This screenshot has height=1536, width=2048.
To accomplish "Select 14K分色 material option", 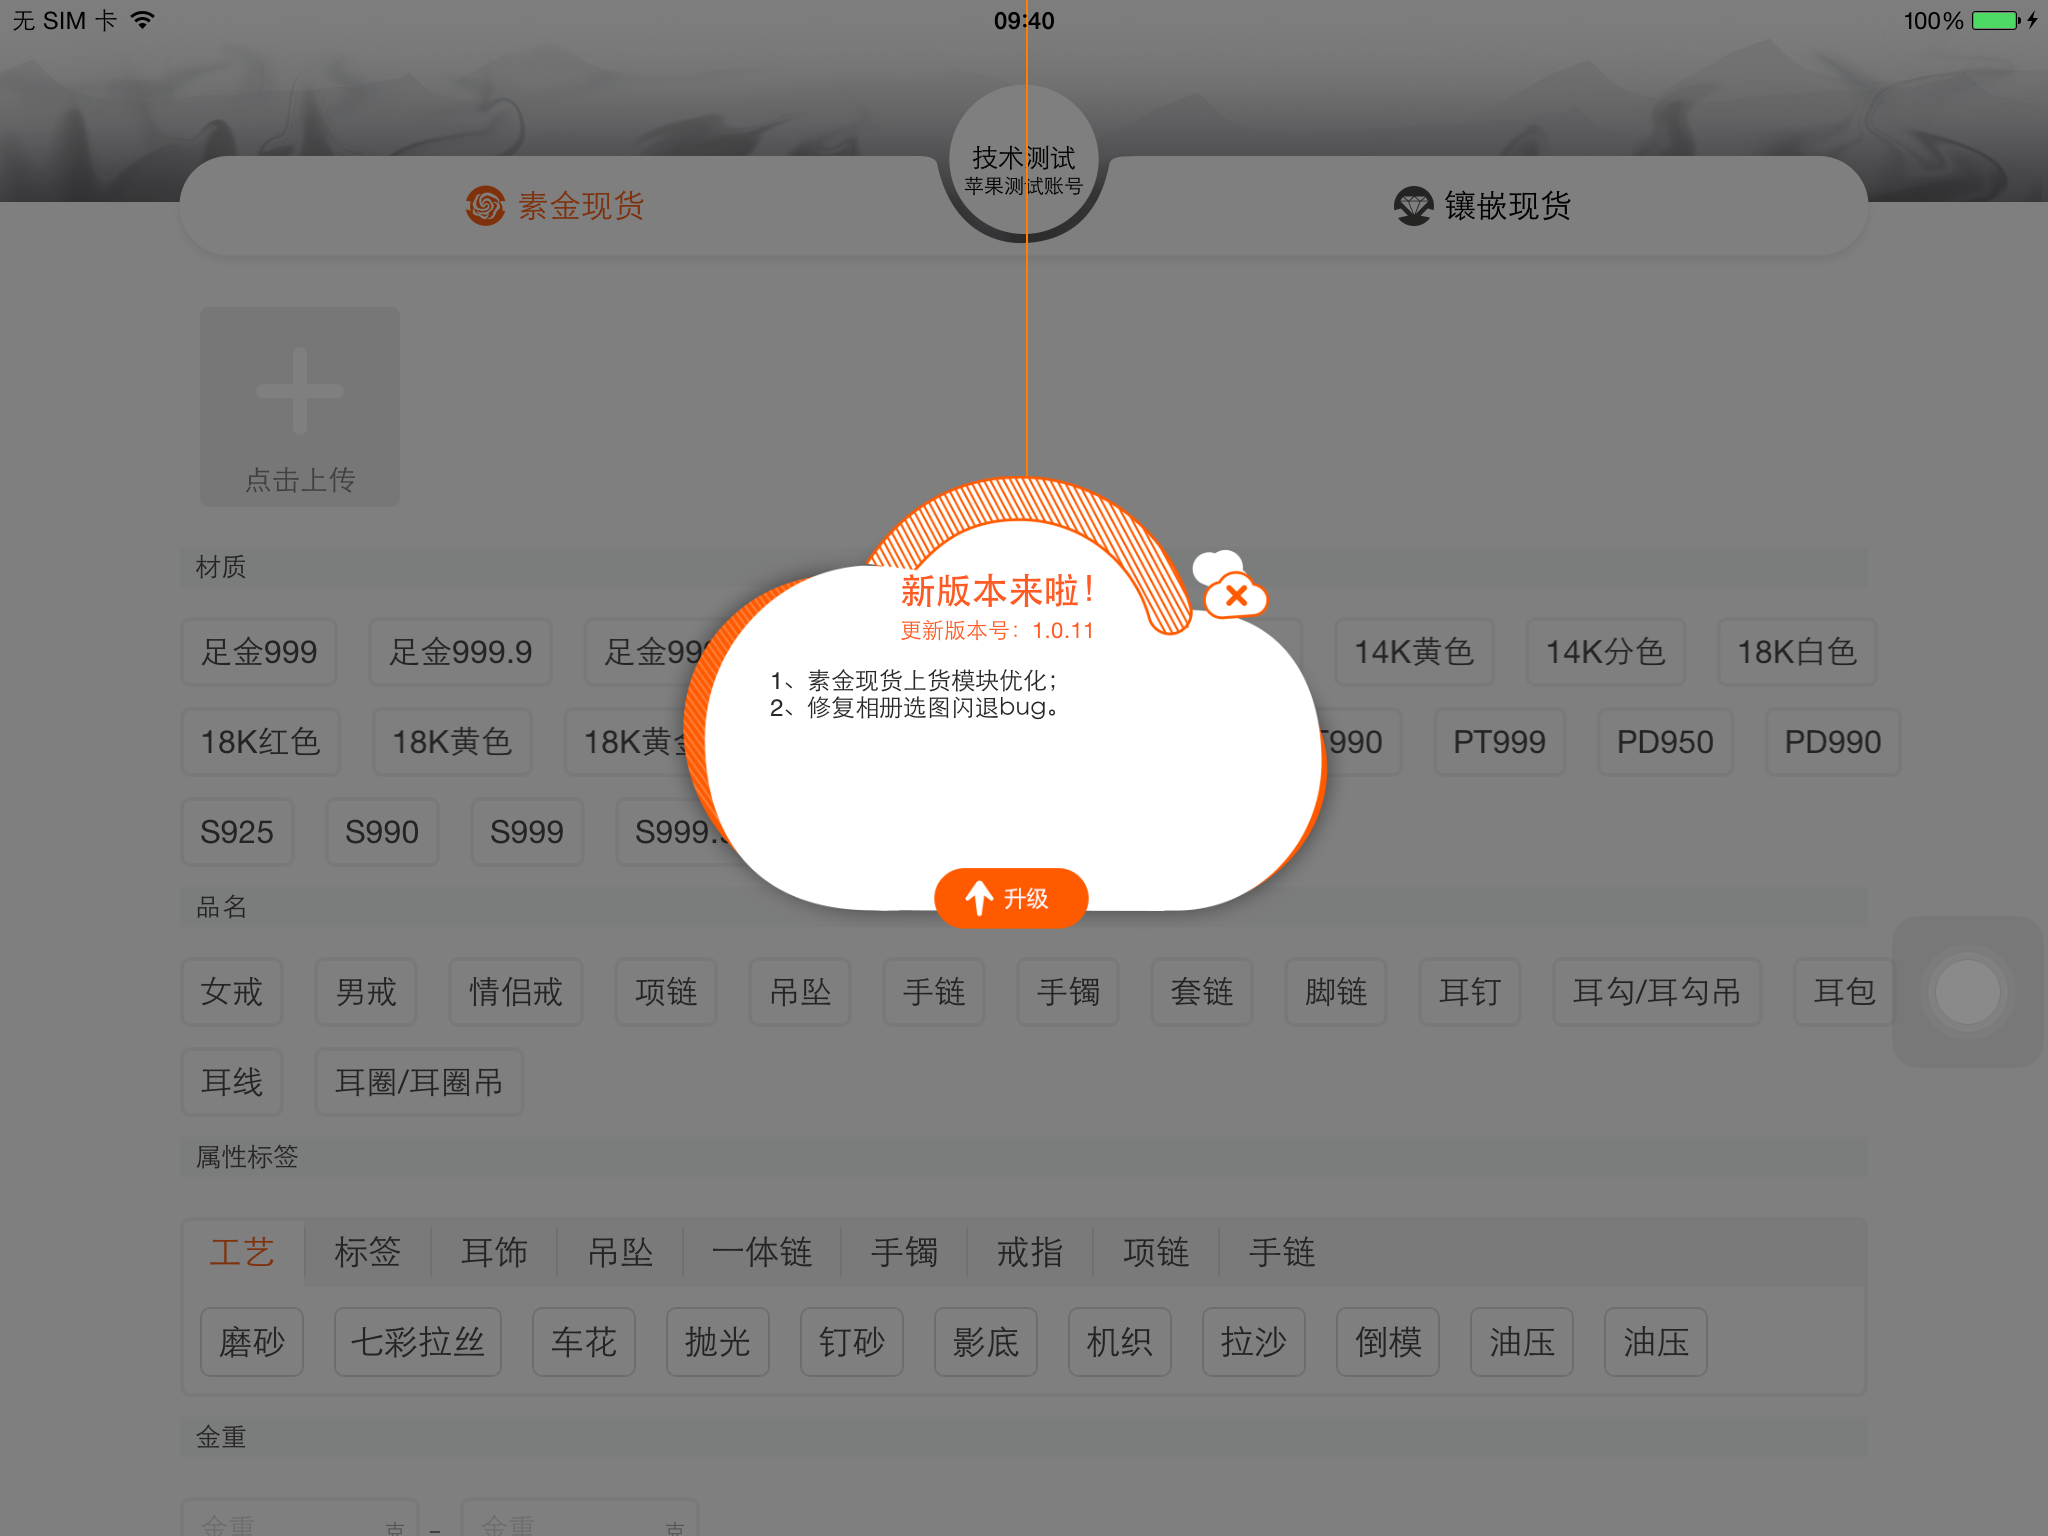I will (x=1605, y=652).
